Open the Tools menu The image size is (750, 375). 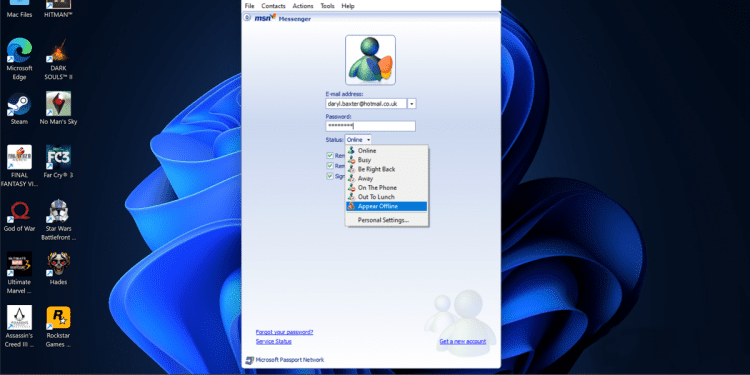coord(328,6)
